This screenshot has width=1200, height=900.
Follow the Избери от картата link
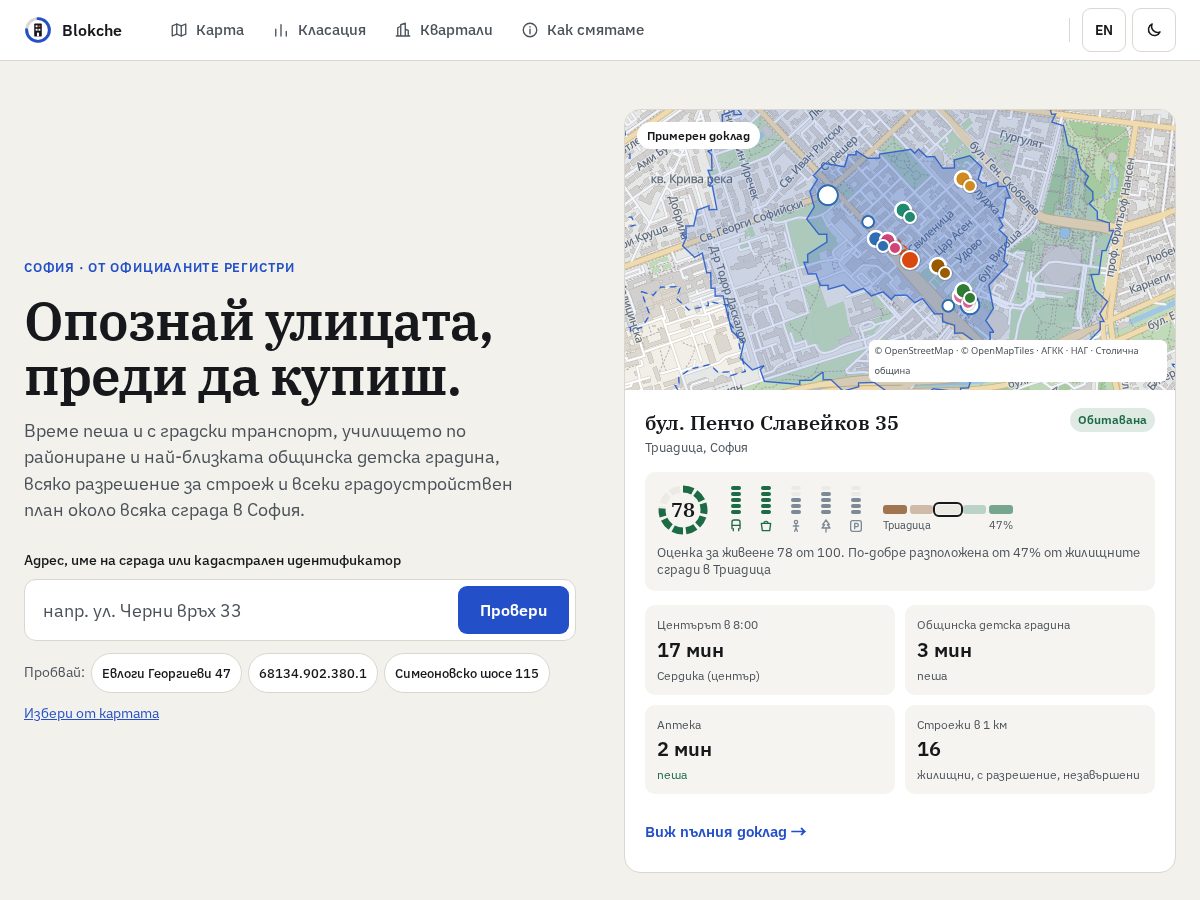coord(91,713)
